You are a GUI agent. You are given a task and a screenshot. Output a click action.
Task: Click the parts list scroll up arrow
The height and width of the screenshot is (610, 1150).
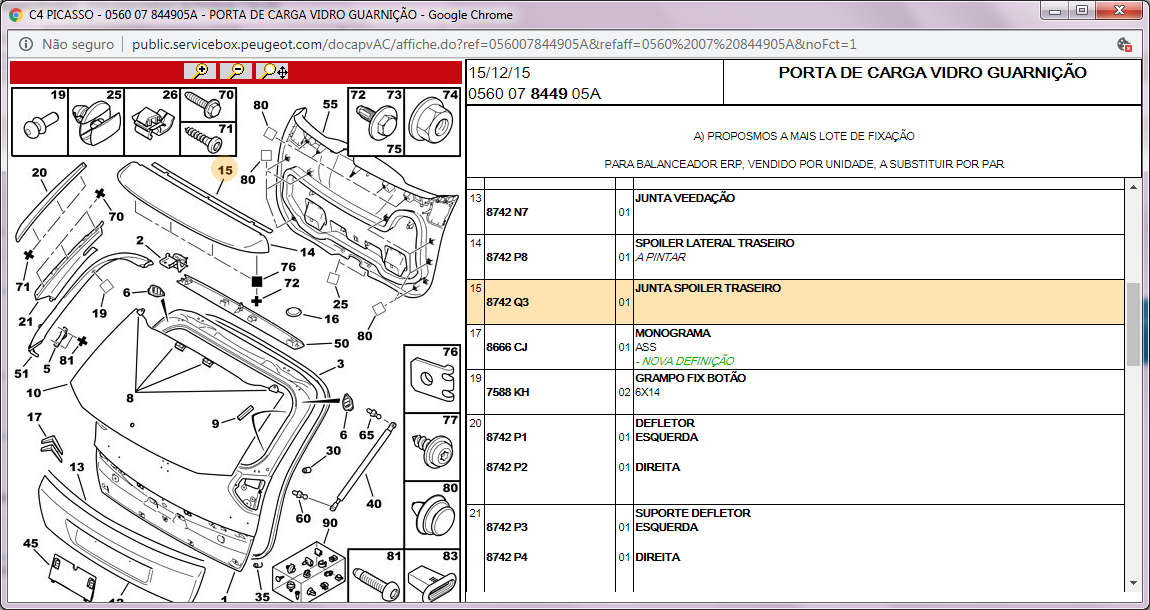coord(1133,188)
